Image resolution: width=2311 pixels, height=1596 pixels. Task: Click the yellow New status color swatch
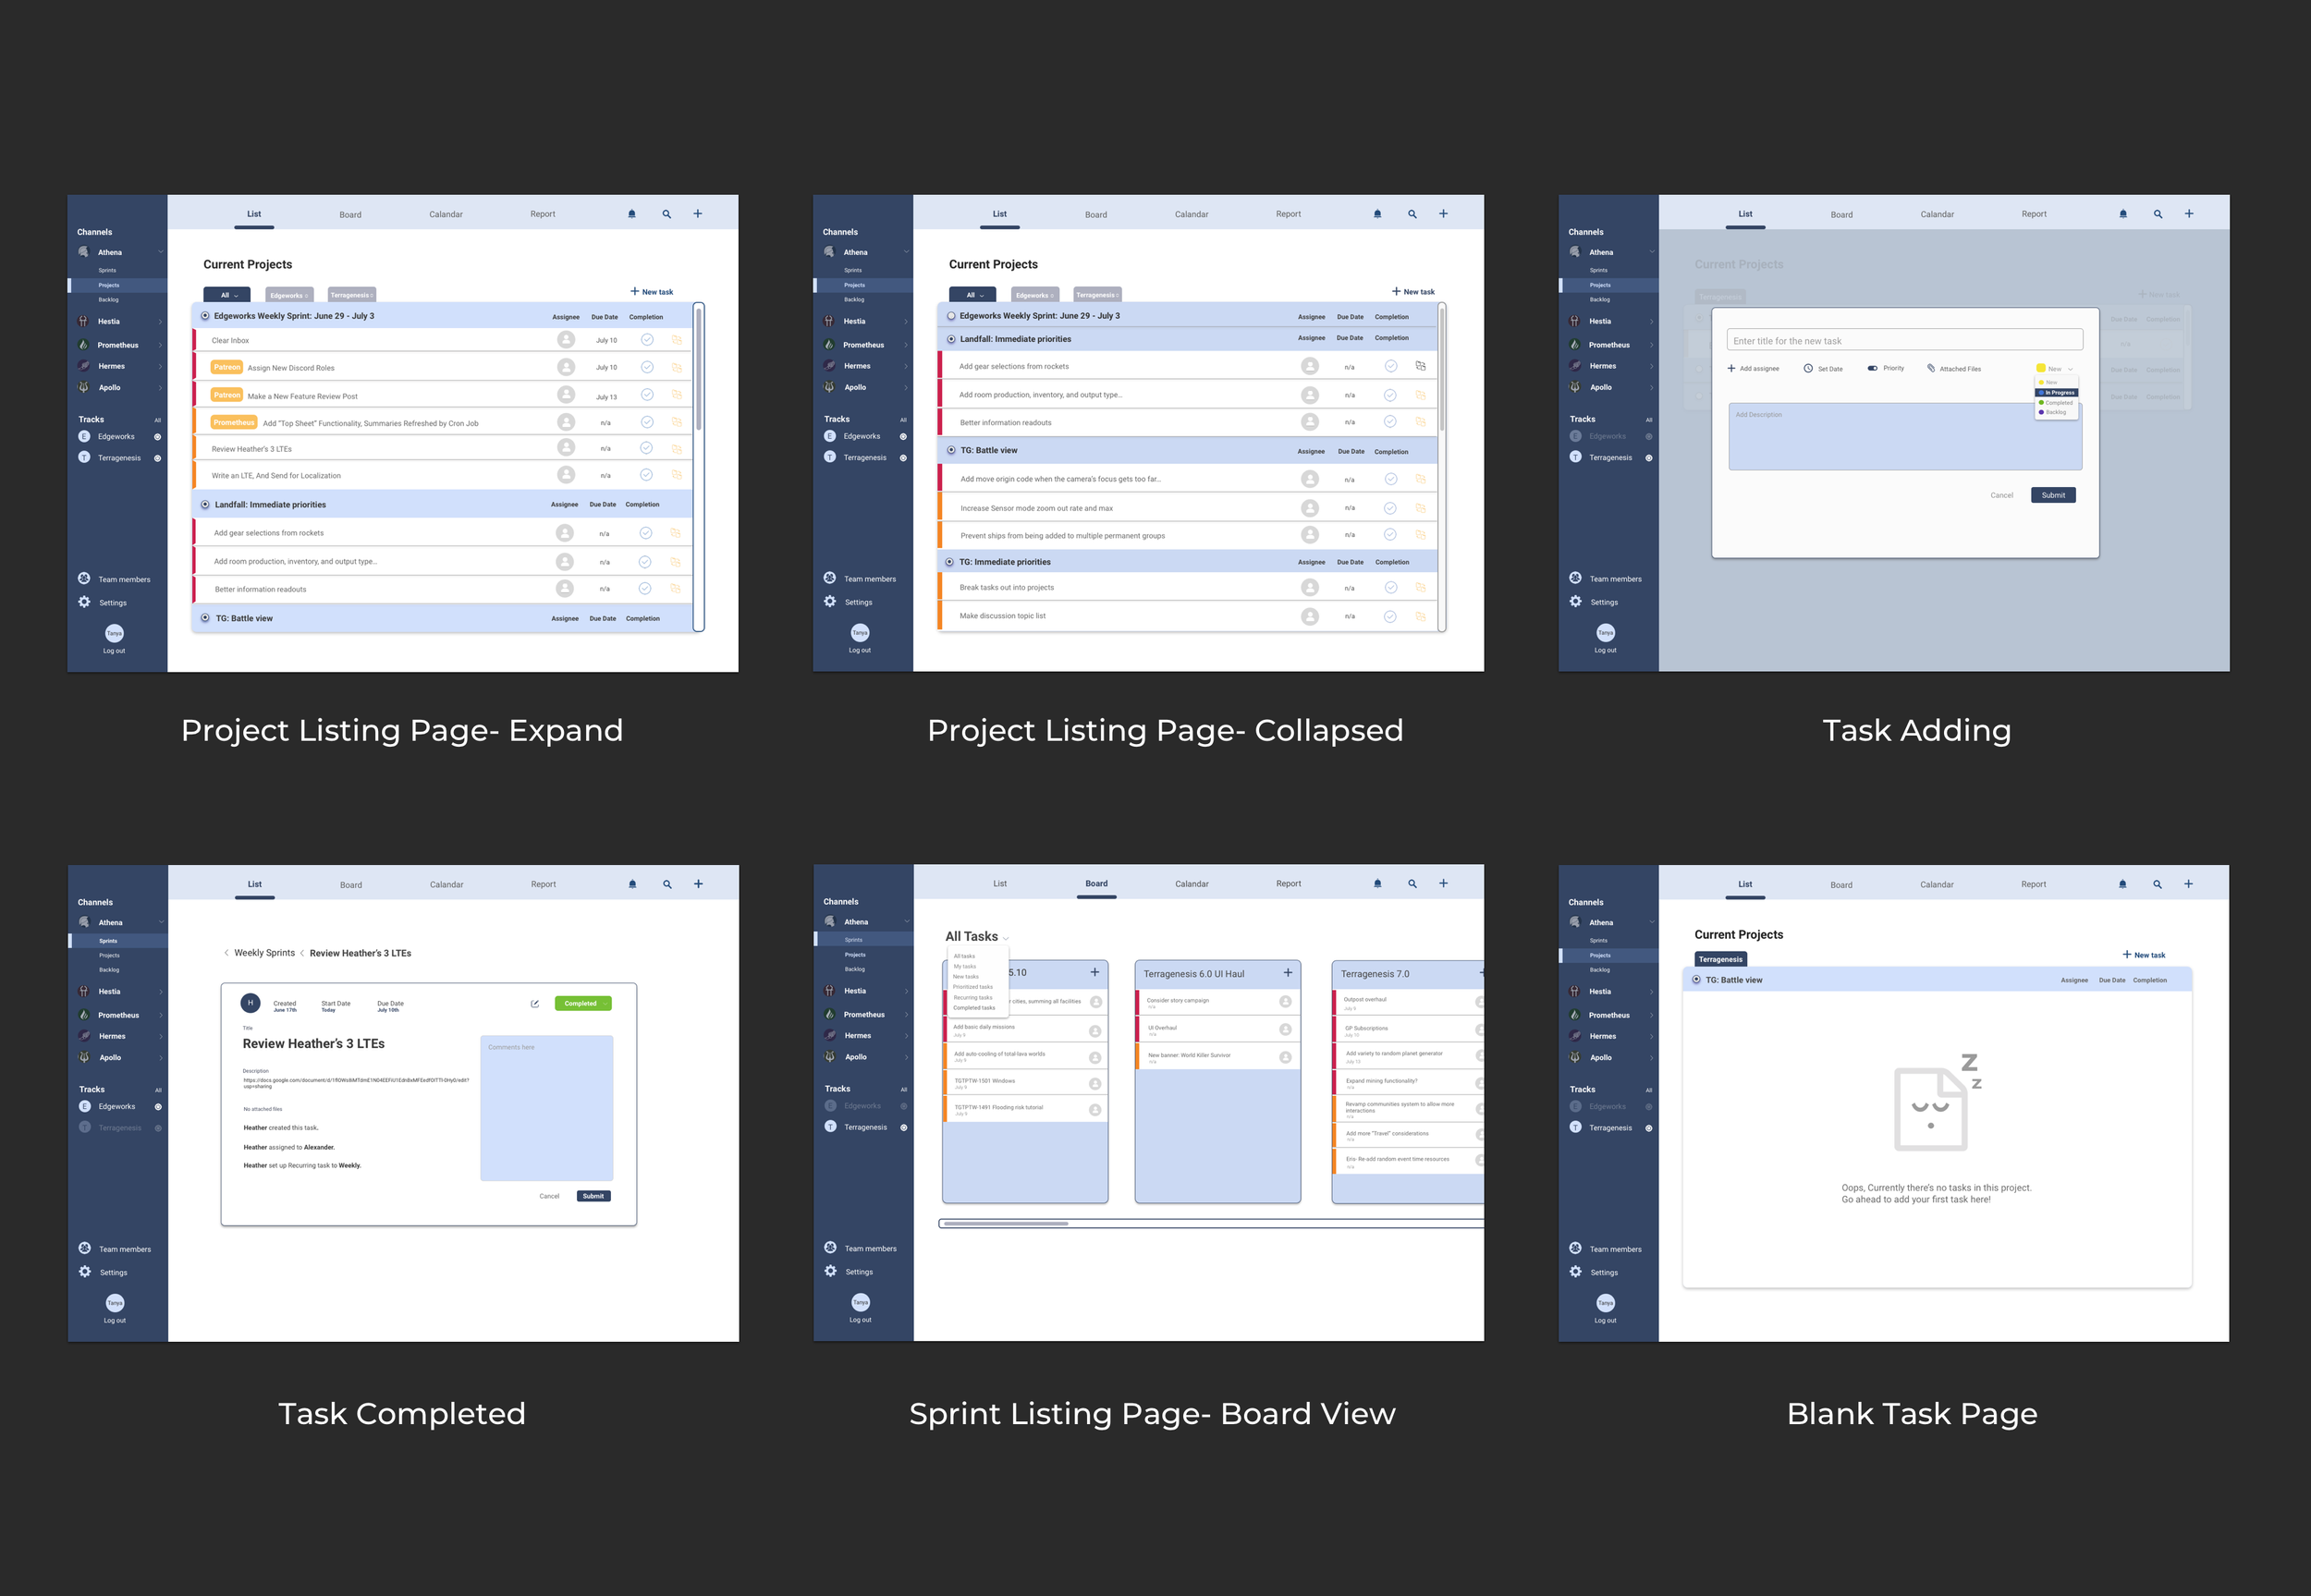click(2041, 368)
